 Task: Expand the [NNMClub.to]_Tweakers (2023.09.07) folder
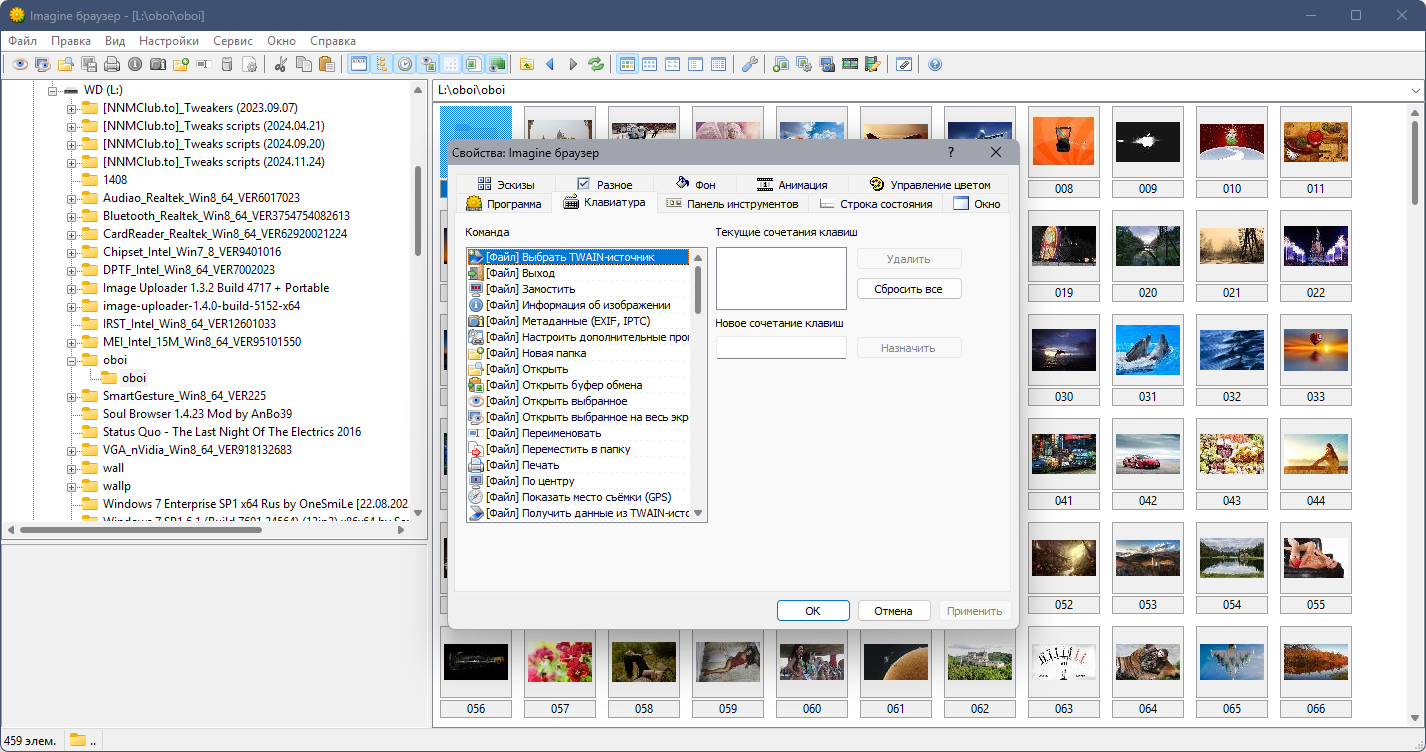(x=71, y=108)
